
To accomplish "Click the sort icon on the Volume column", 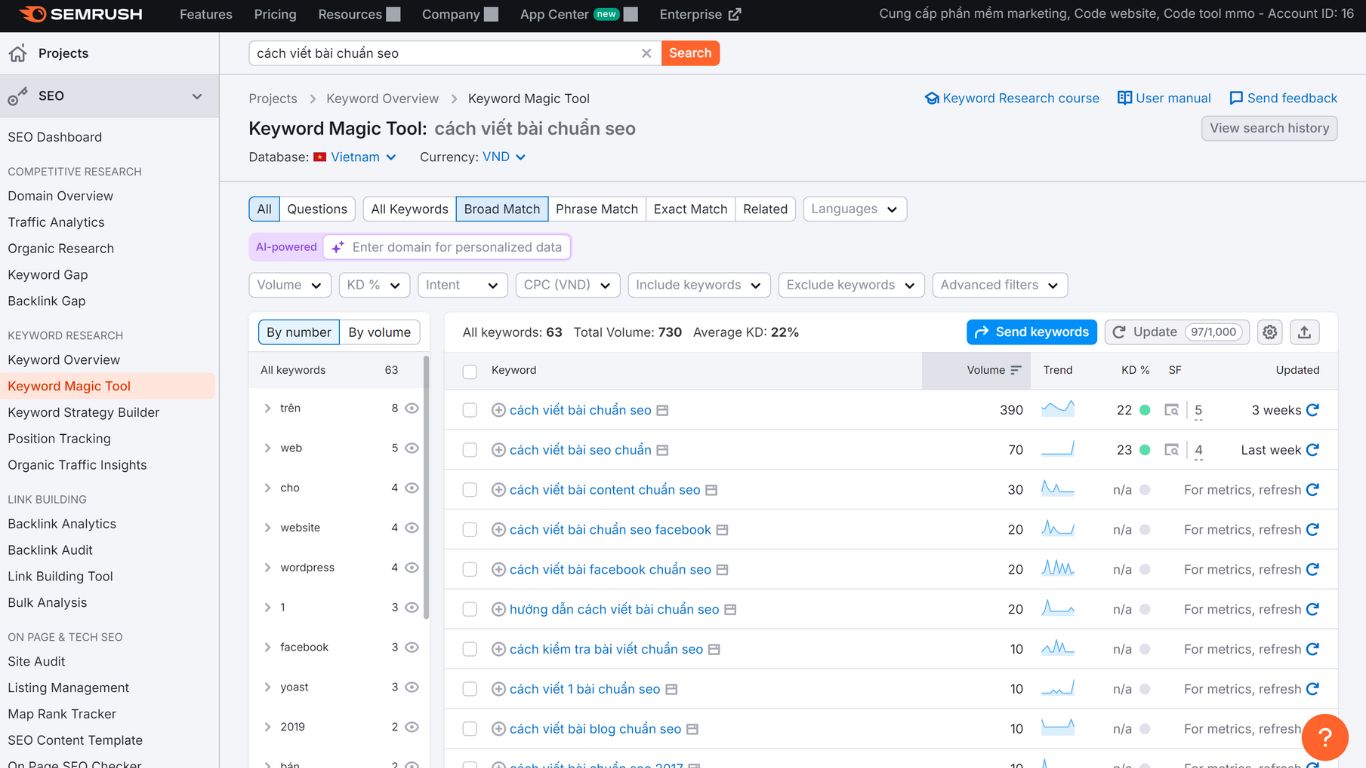I will point(1017,369).
